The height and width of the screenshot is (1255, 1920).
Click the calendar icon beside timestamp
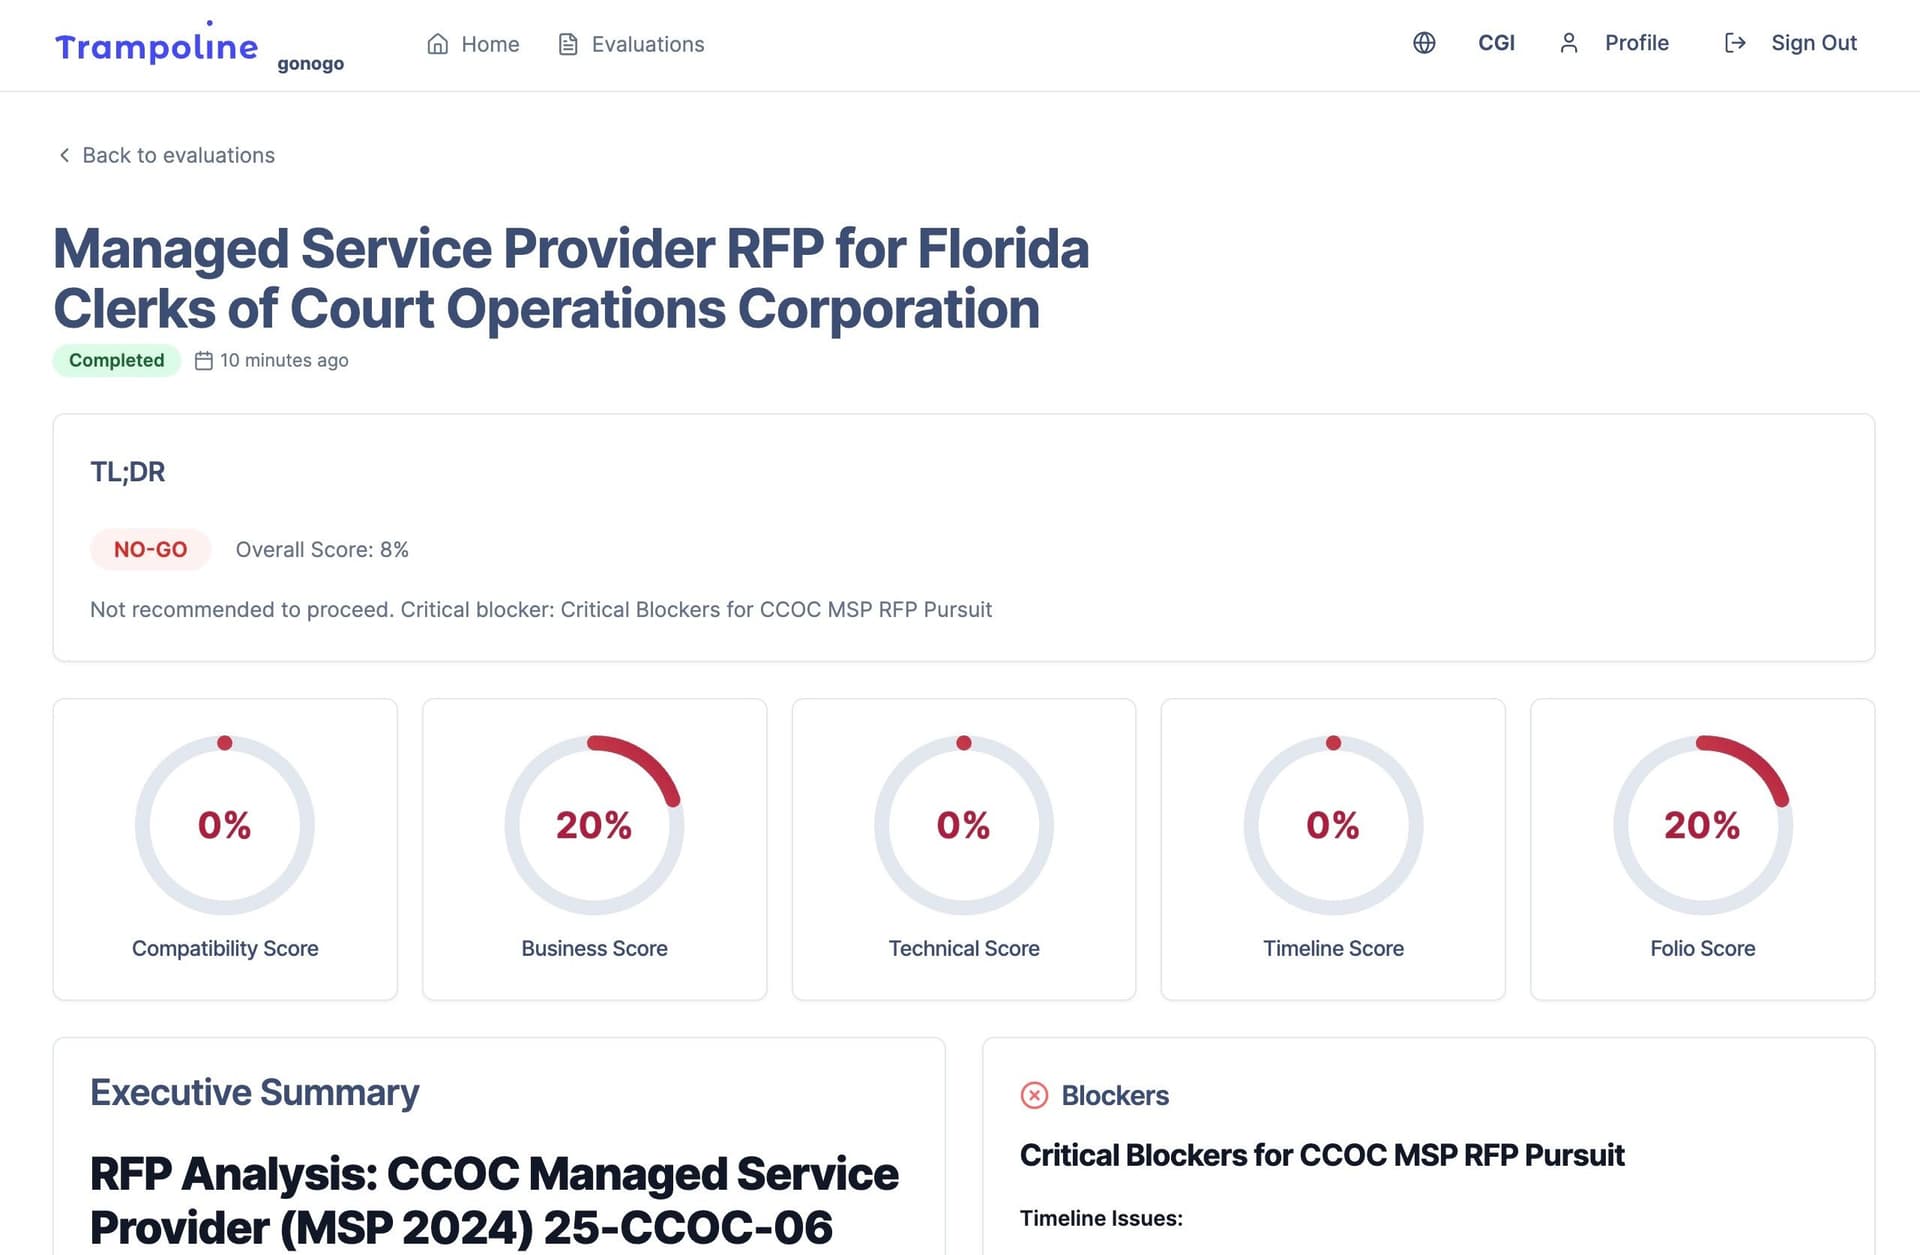click(204, 361)
